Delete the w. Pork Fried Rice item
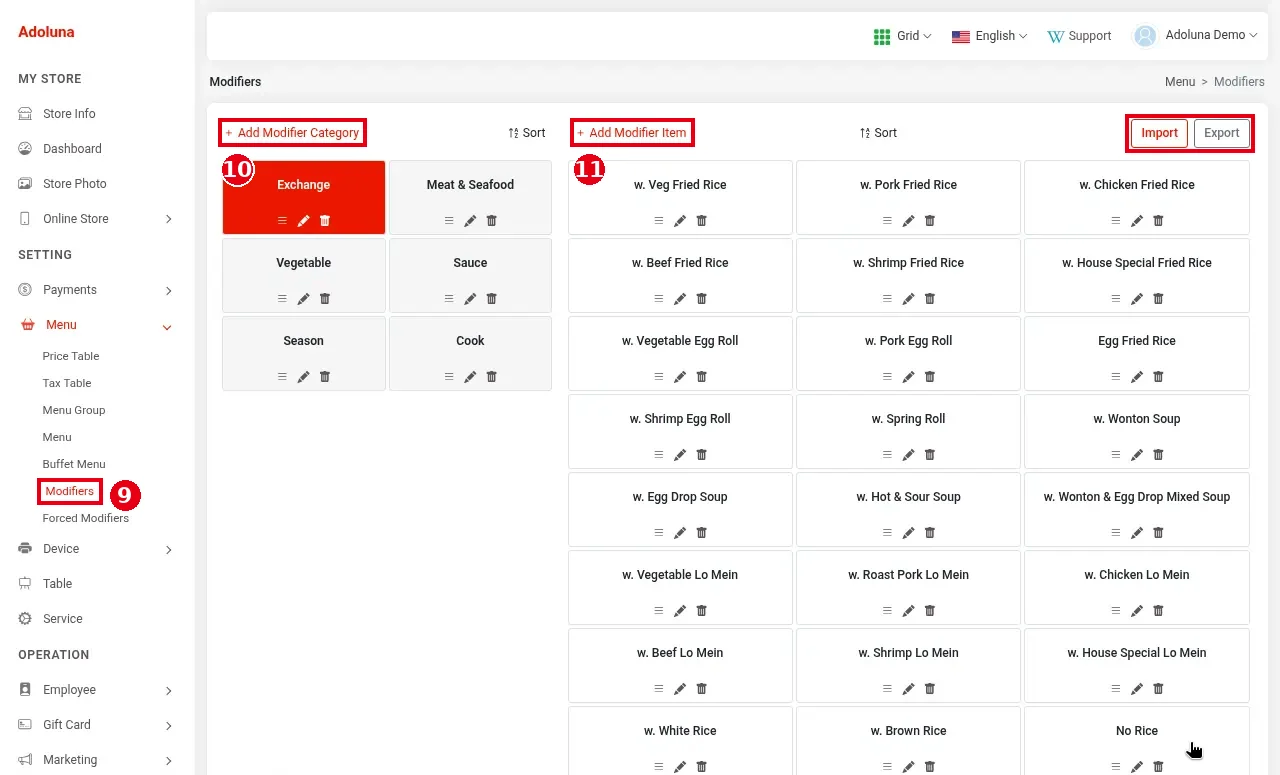The width and height of the screenshot is (1280, 775). 930,220
